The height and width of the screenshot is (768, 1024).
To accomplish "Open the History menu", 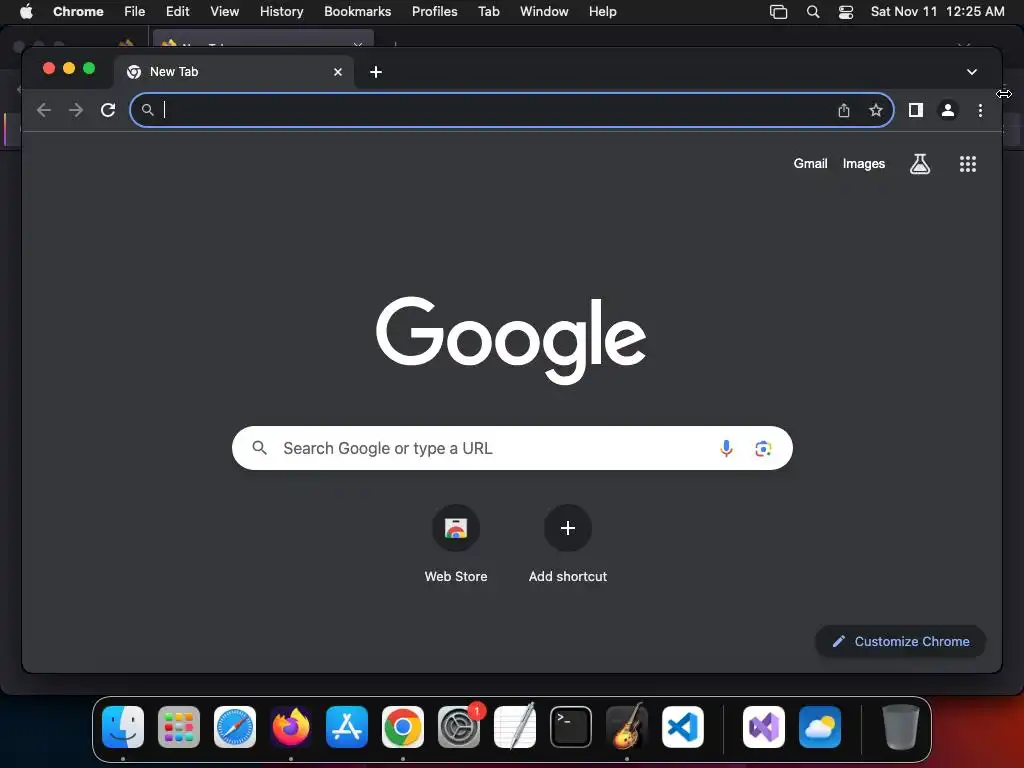I will [x=281, y=12].
